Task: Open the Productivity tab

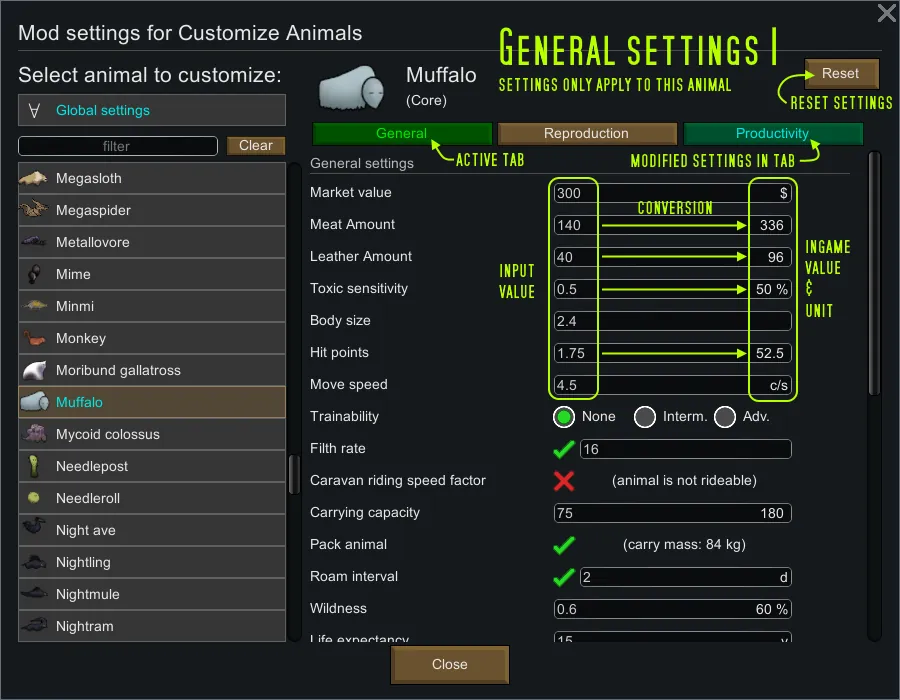Action: point(772,134)
